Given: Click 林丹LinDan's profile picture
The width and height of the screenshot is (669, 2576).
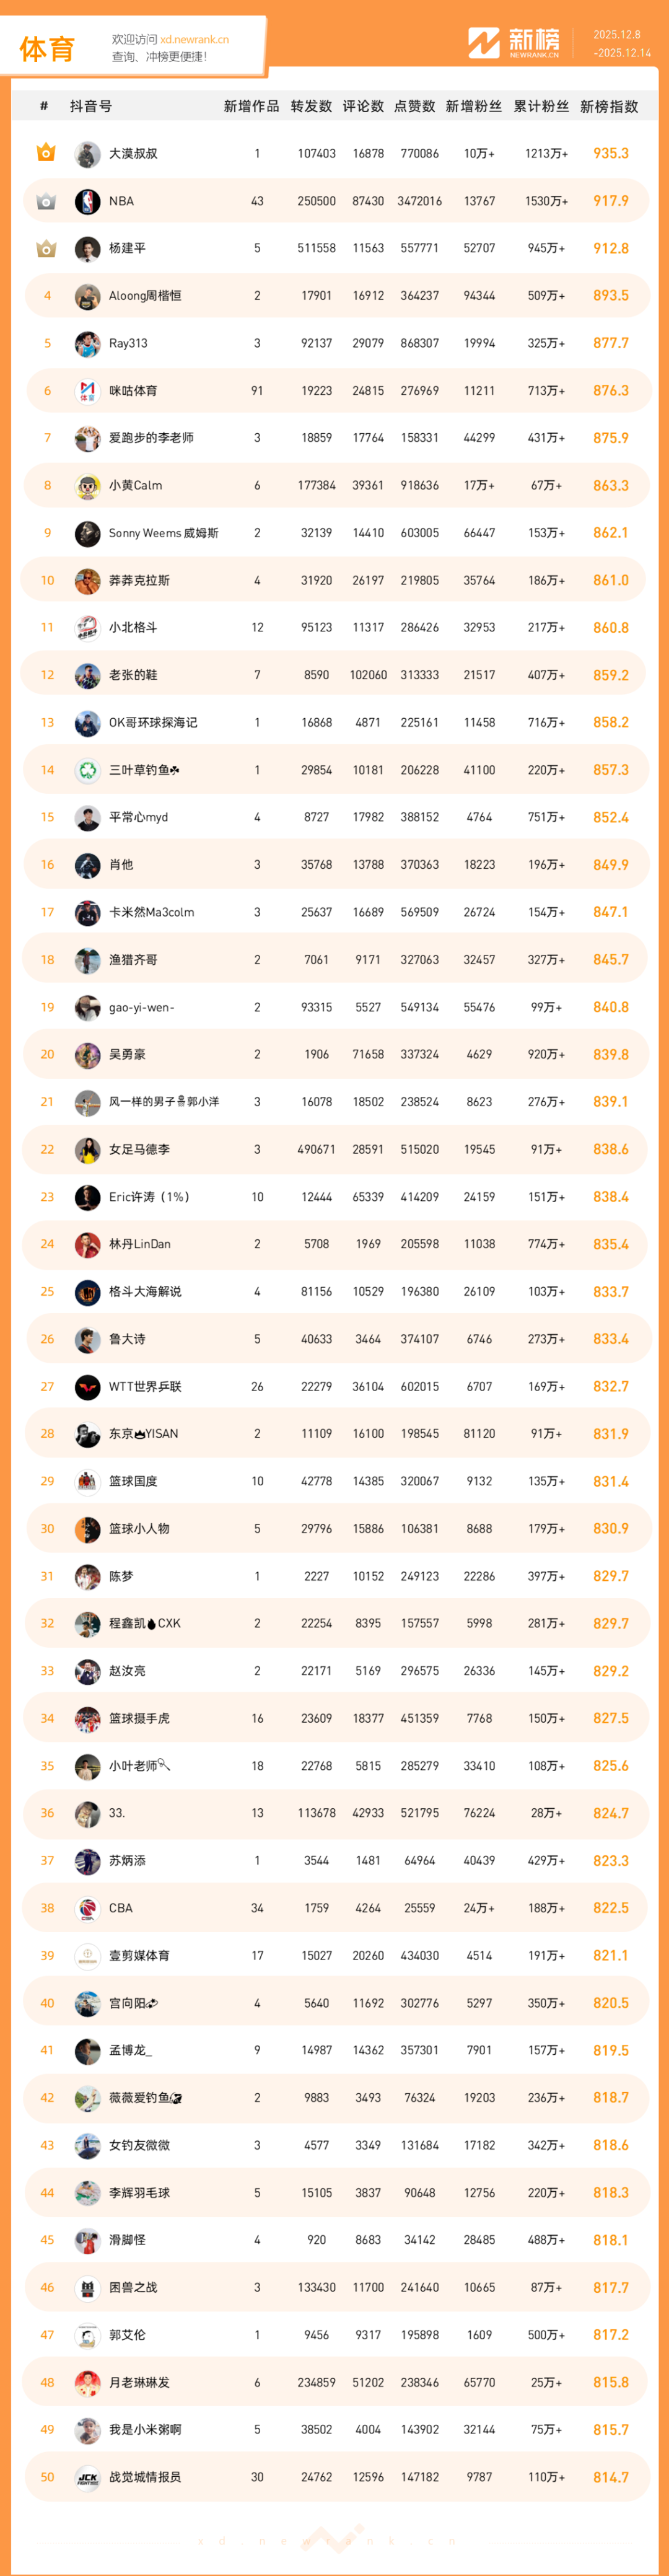Looking at the screenshot, I should point(88,1245).
